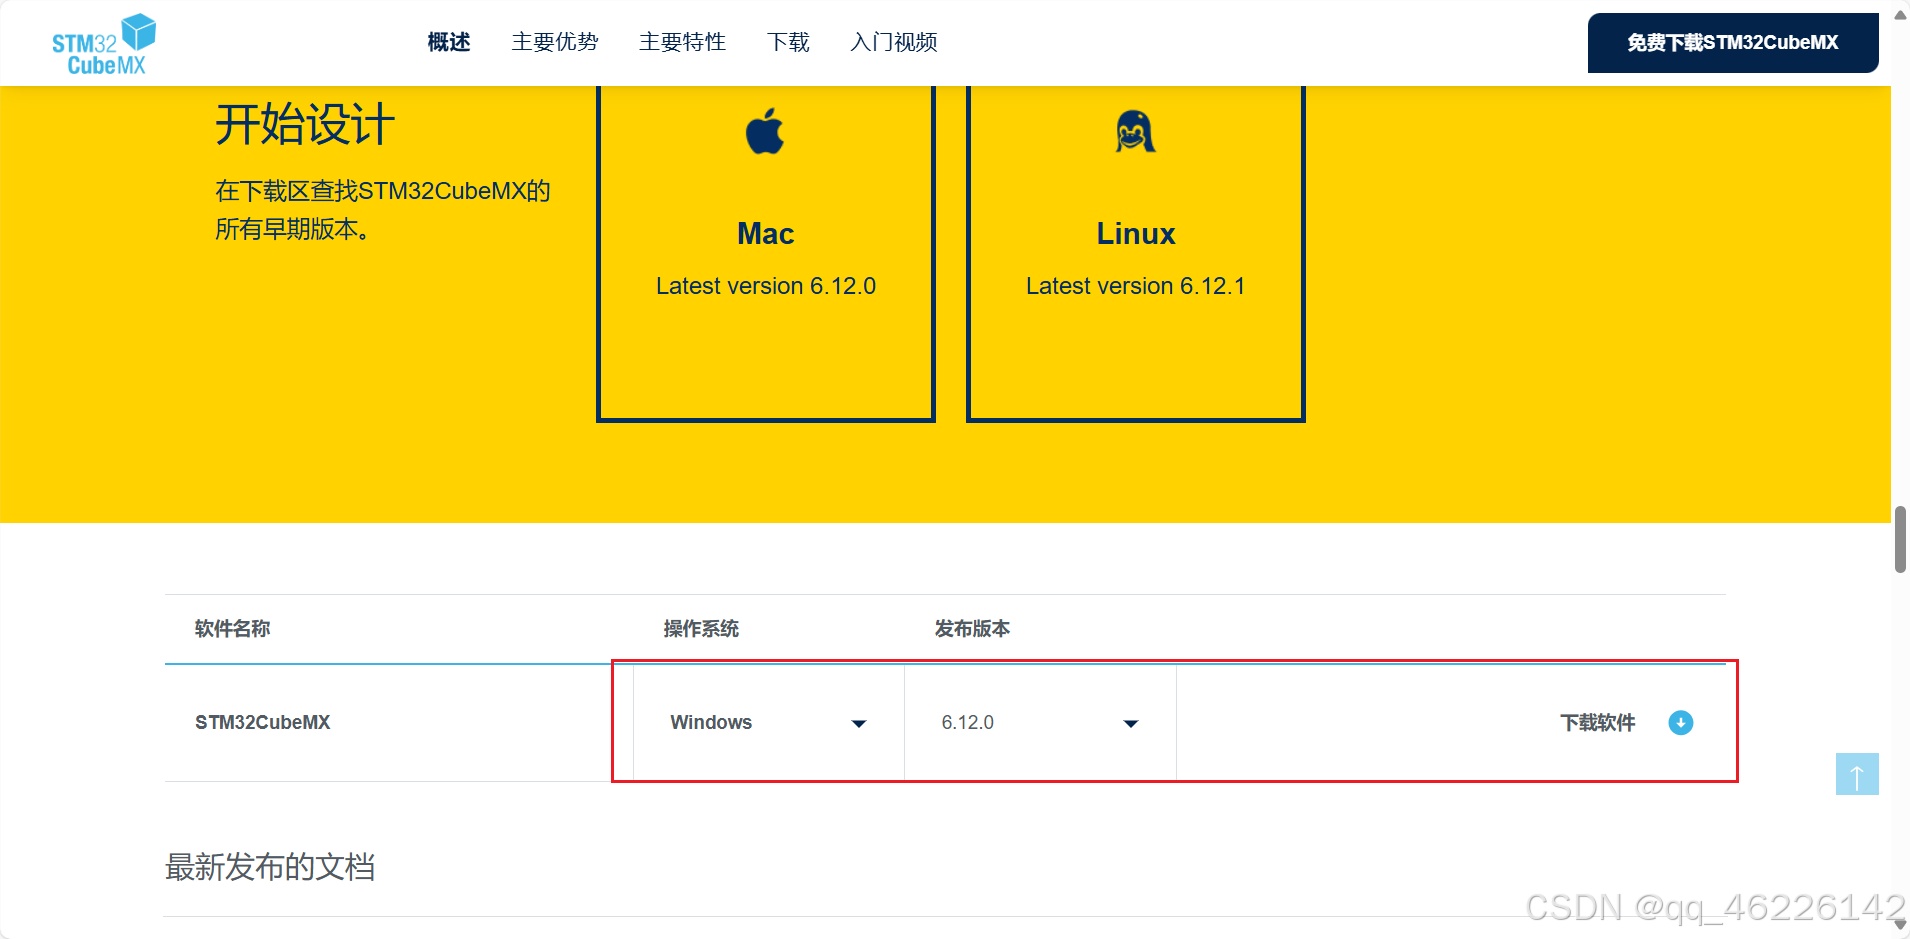The width and height of the screenshot is (1910, 939).
Task: Select the Mac download card
Action: [766, 253]
